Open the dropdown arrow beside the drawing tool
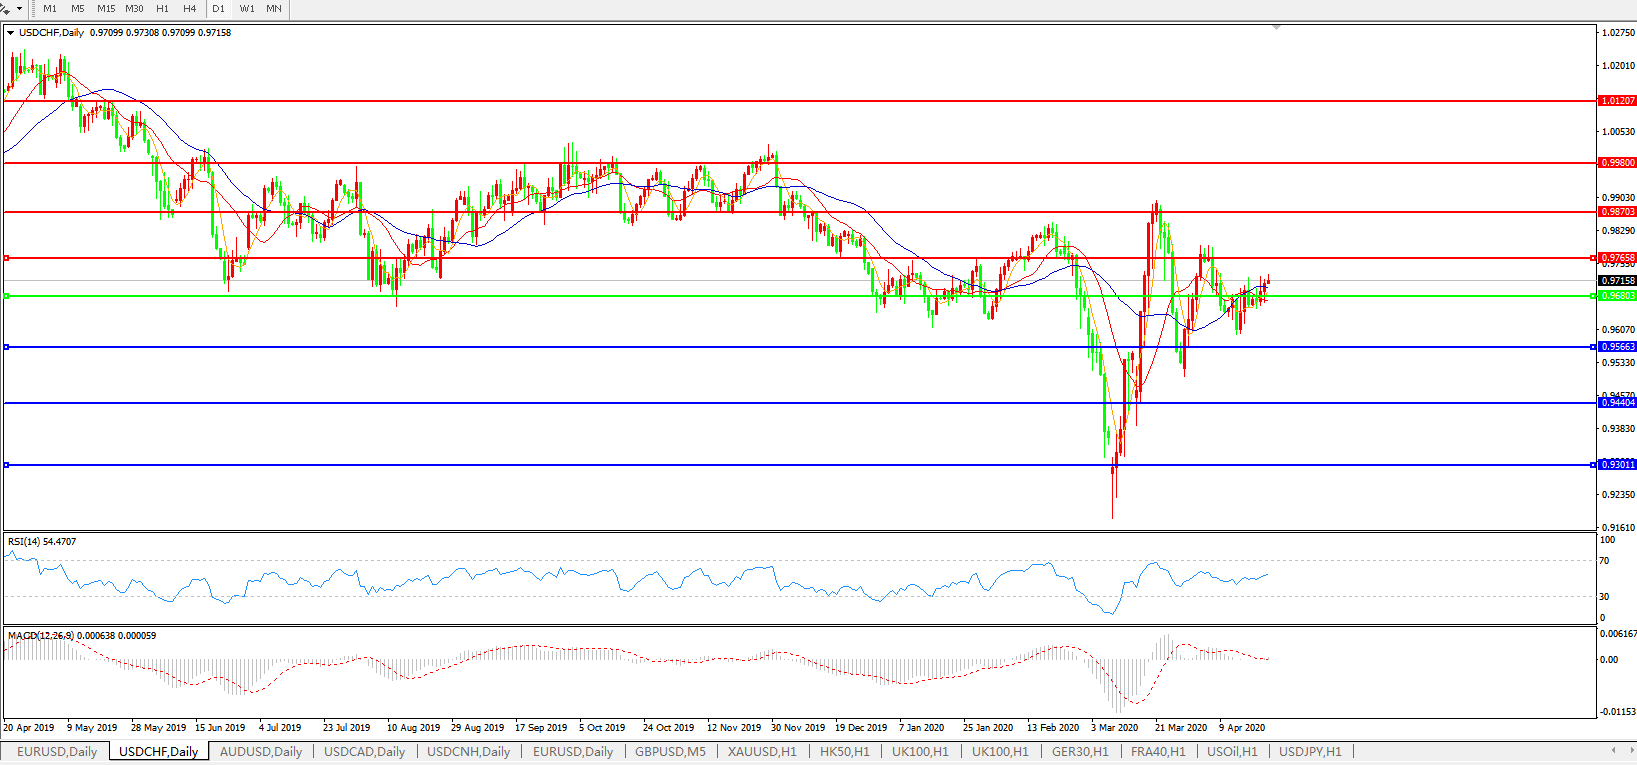Viewport: 1637px width, 765px height. click(19, 8)
